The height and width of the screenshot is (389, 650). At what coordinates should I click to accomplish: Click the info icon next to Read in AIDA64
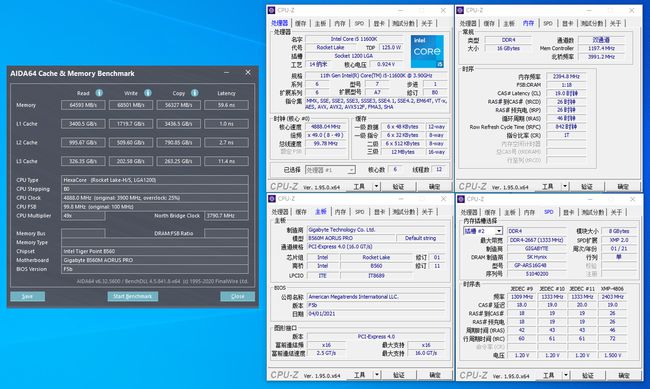click(99, 93)
